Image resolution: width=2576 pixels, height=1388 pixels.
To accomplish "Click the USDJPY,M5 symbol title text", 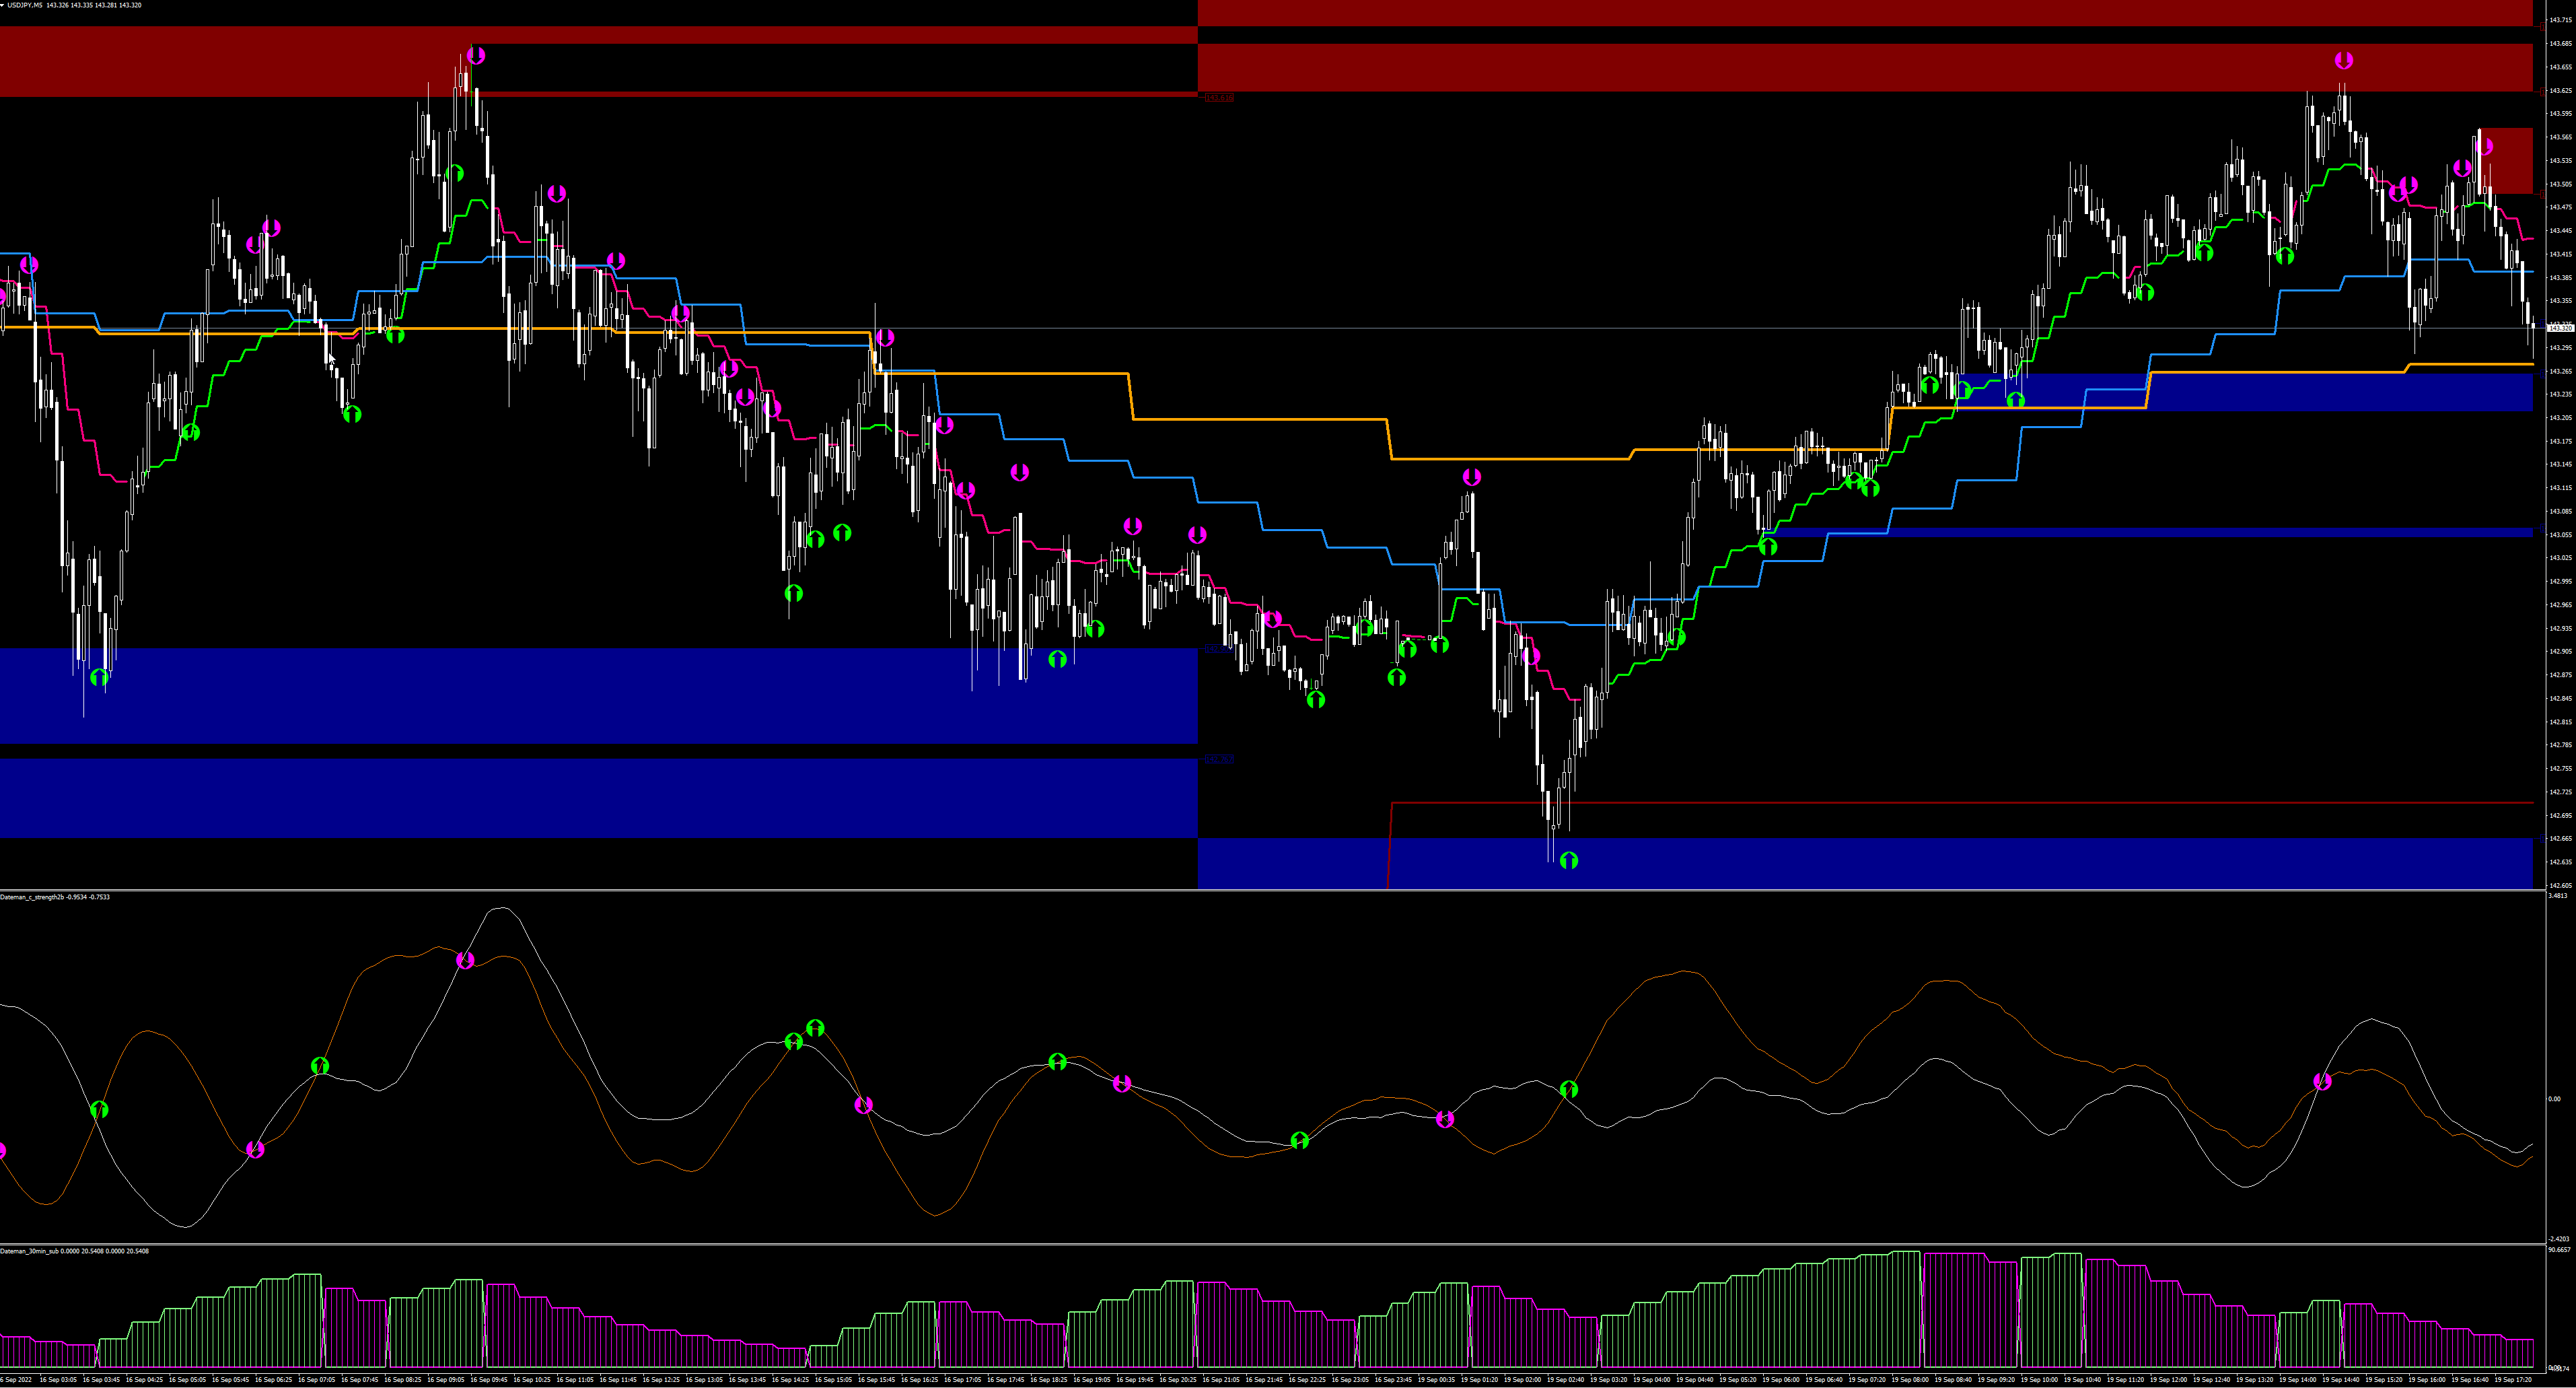I will 24,5.
